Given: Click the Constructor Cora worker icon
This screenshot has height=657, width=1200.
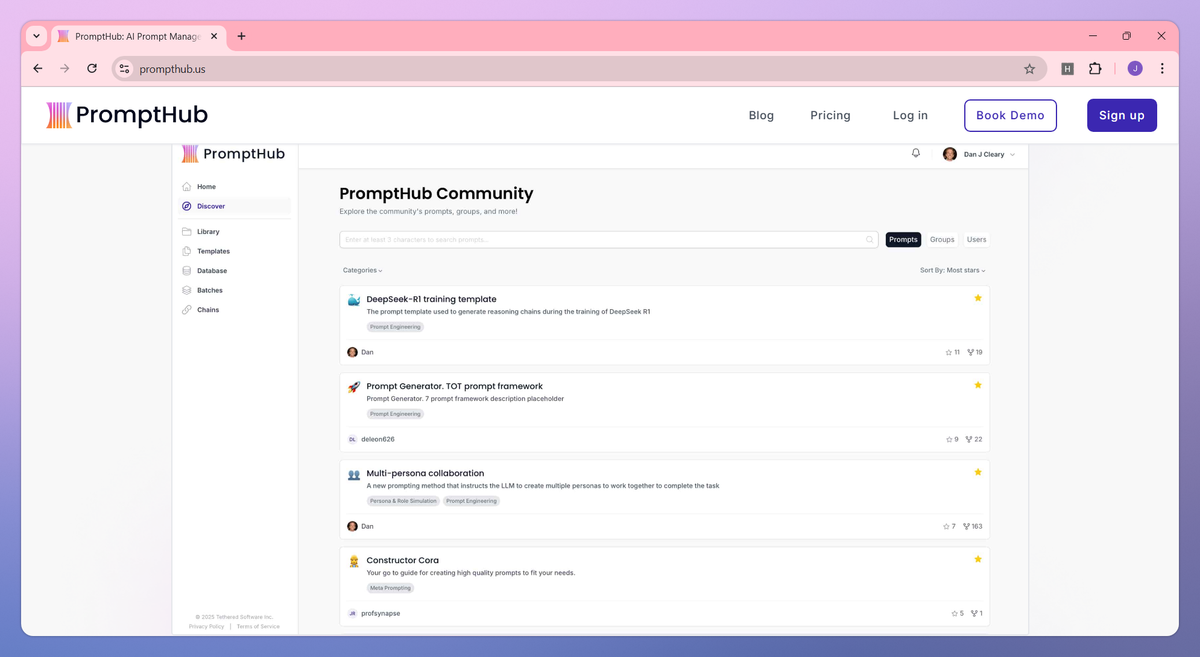Looking at the screenshot, I should point(354,561).
